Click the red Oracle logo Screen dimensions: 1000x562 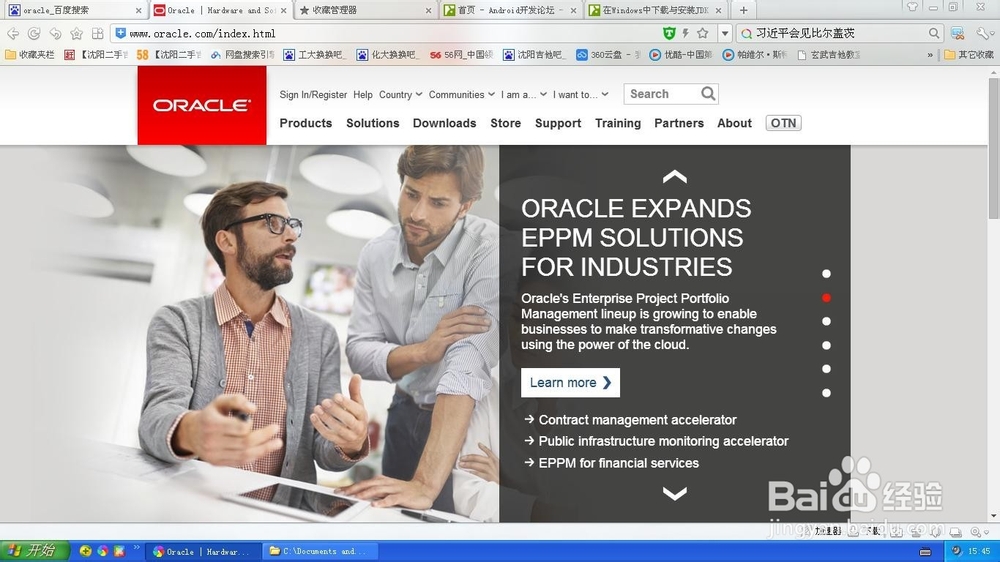(202, 105)
